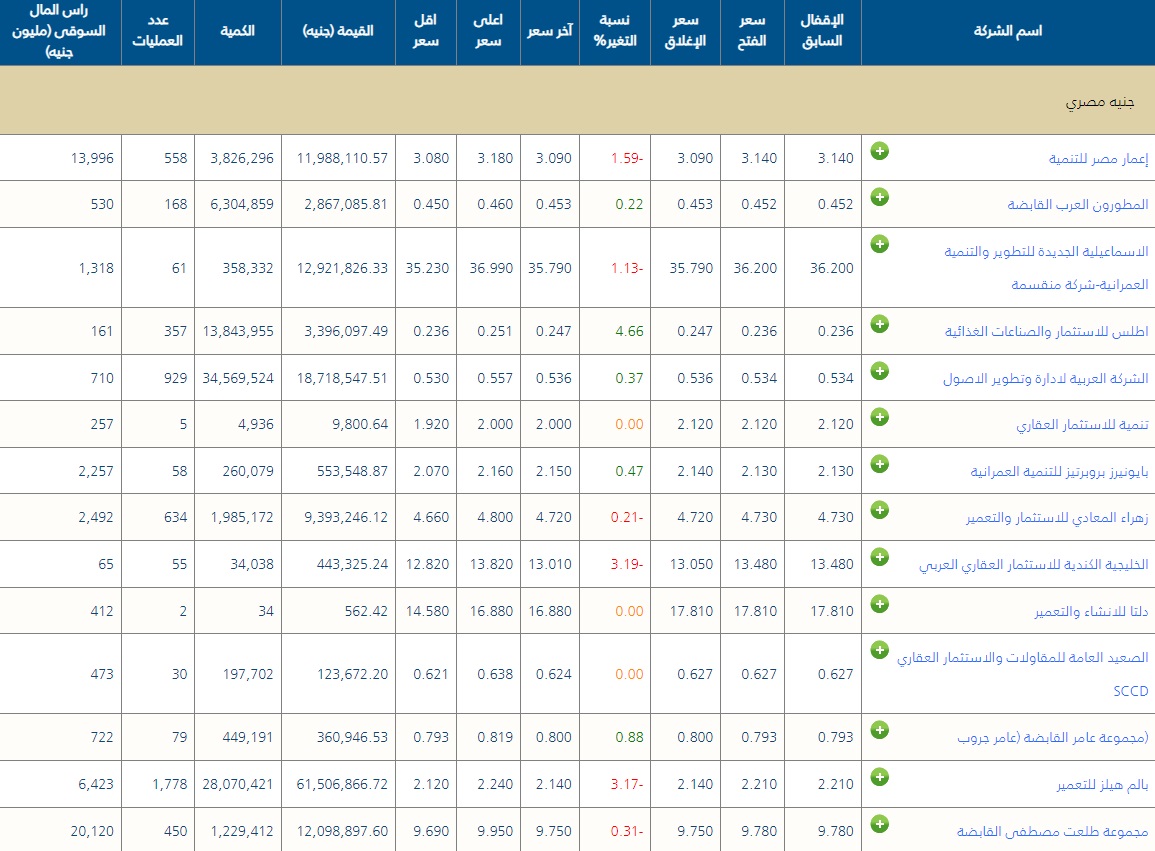Image resolution: width=1155 pixels, height=851 pixels.
Task: Click the القيمة (جنيه) column header
Action: pos(338,31)
